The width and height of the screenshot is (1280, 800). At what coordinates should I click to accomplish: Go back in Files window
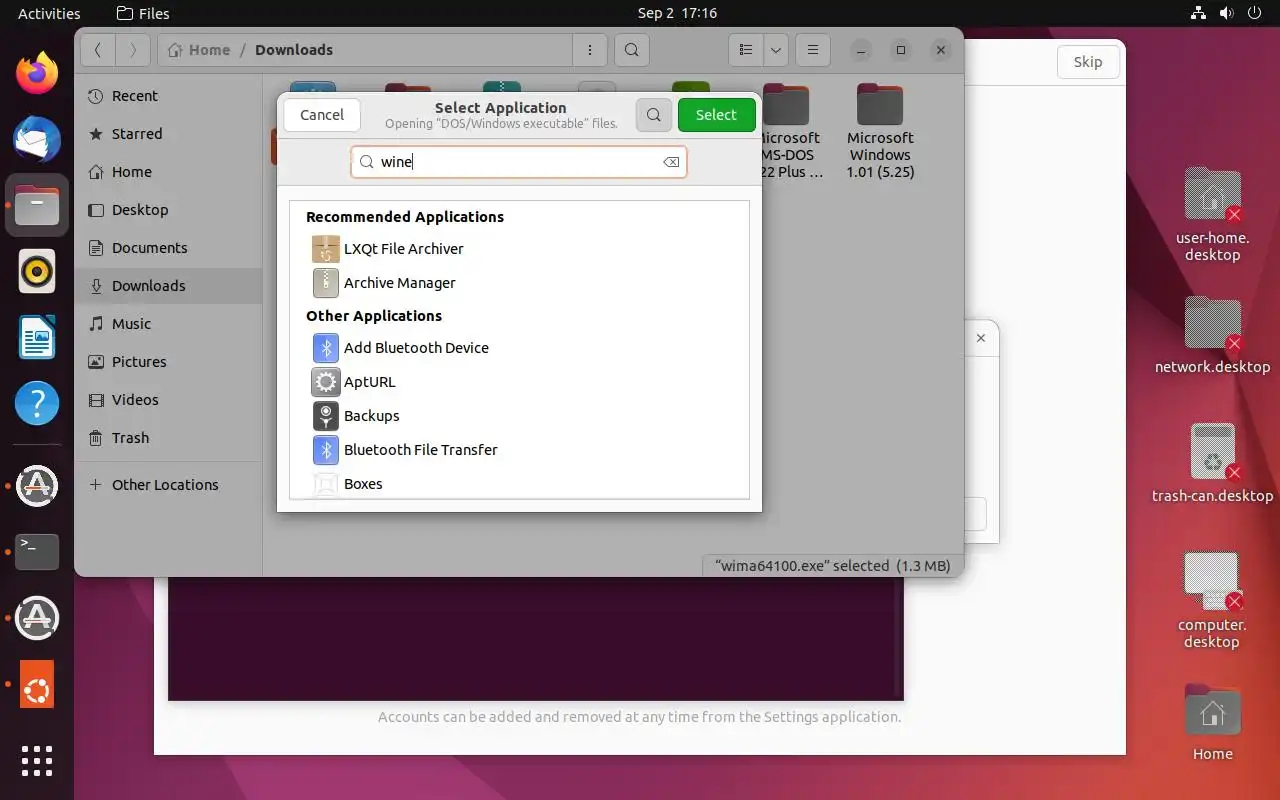tap(98, 50)
